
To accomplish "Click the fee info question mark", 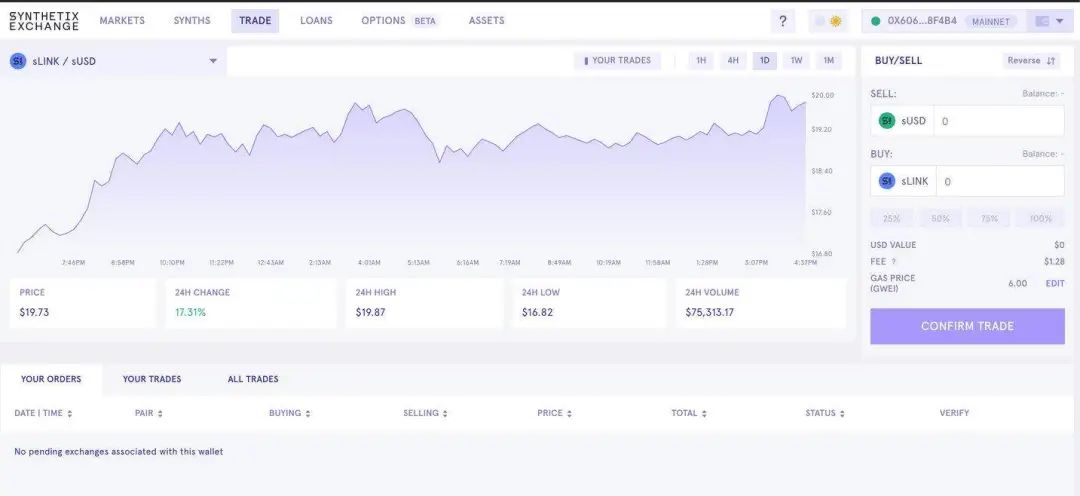I will coord(894,262).
